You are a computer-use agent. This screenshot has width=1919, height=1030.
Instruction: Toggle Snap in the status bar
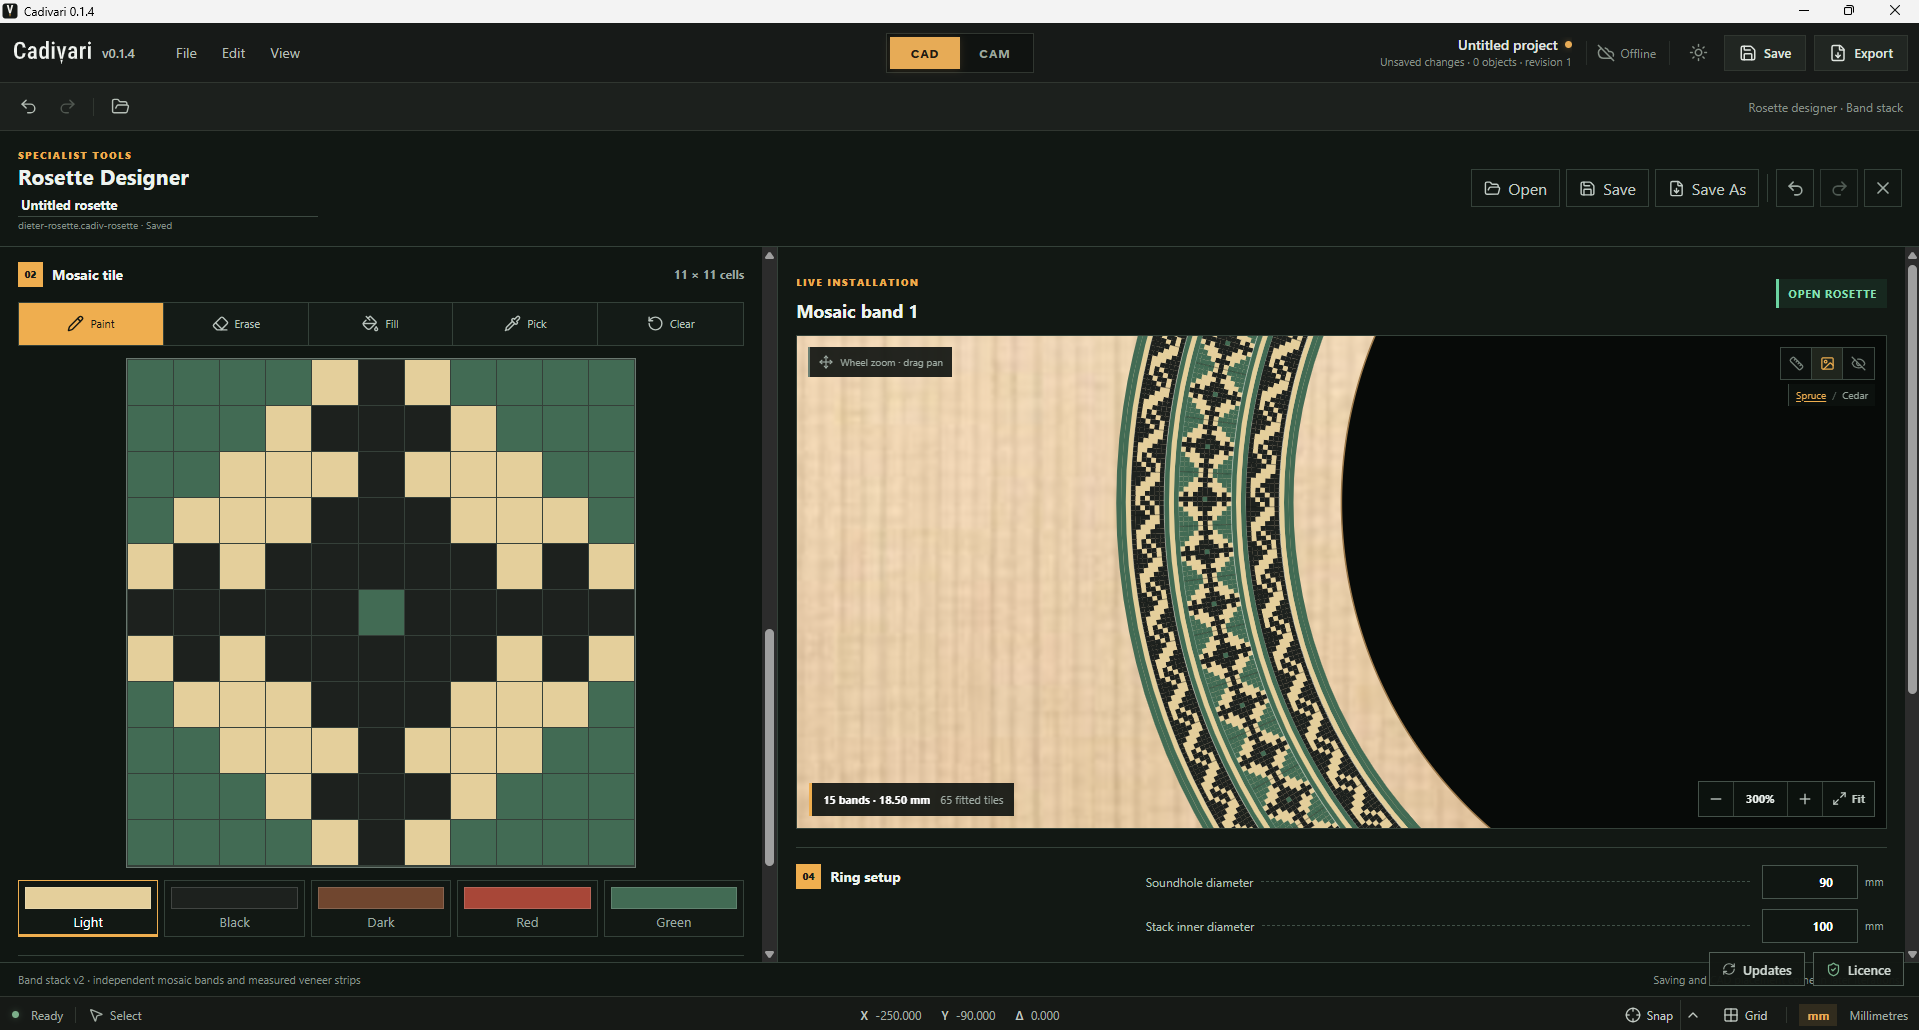tap(1649, 1015)
